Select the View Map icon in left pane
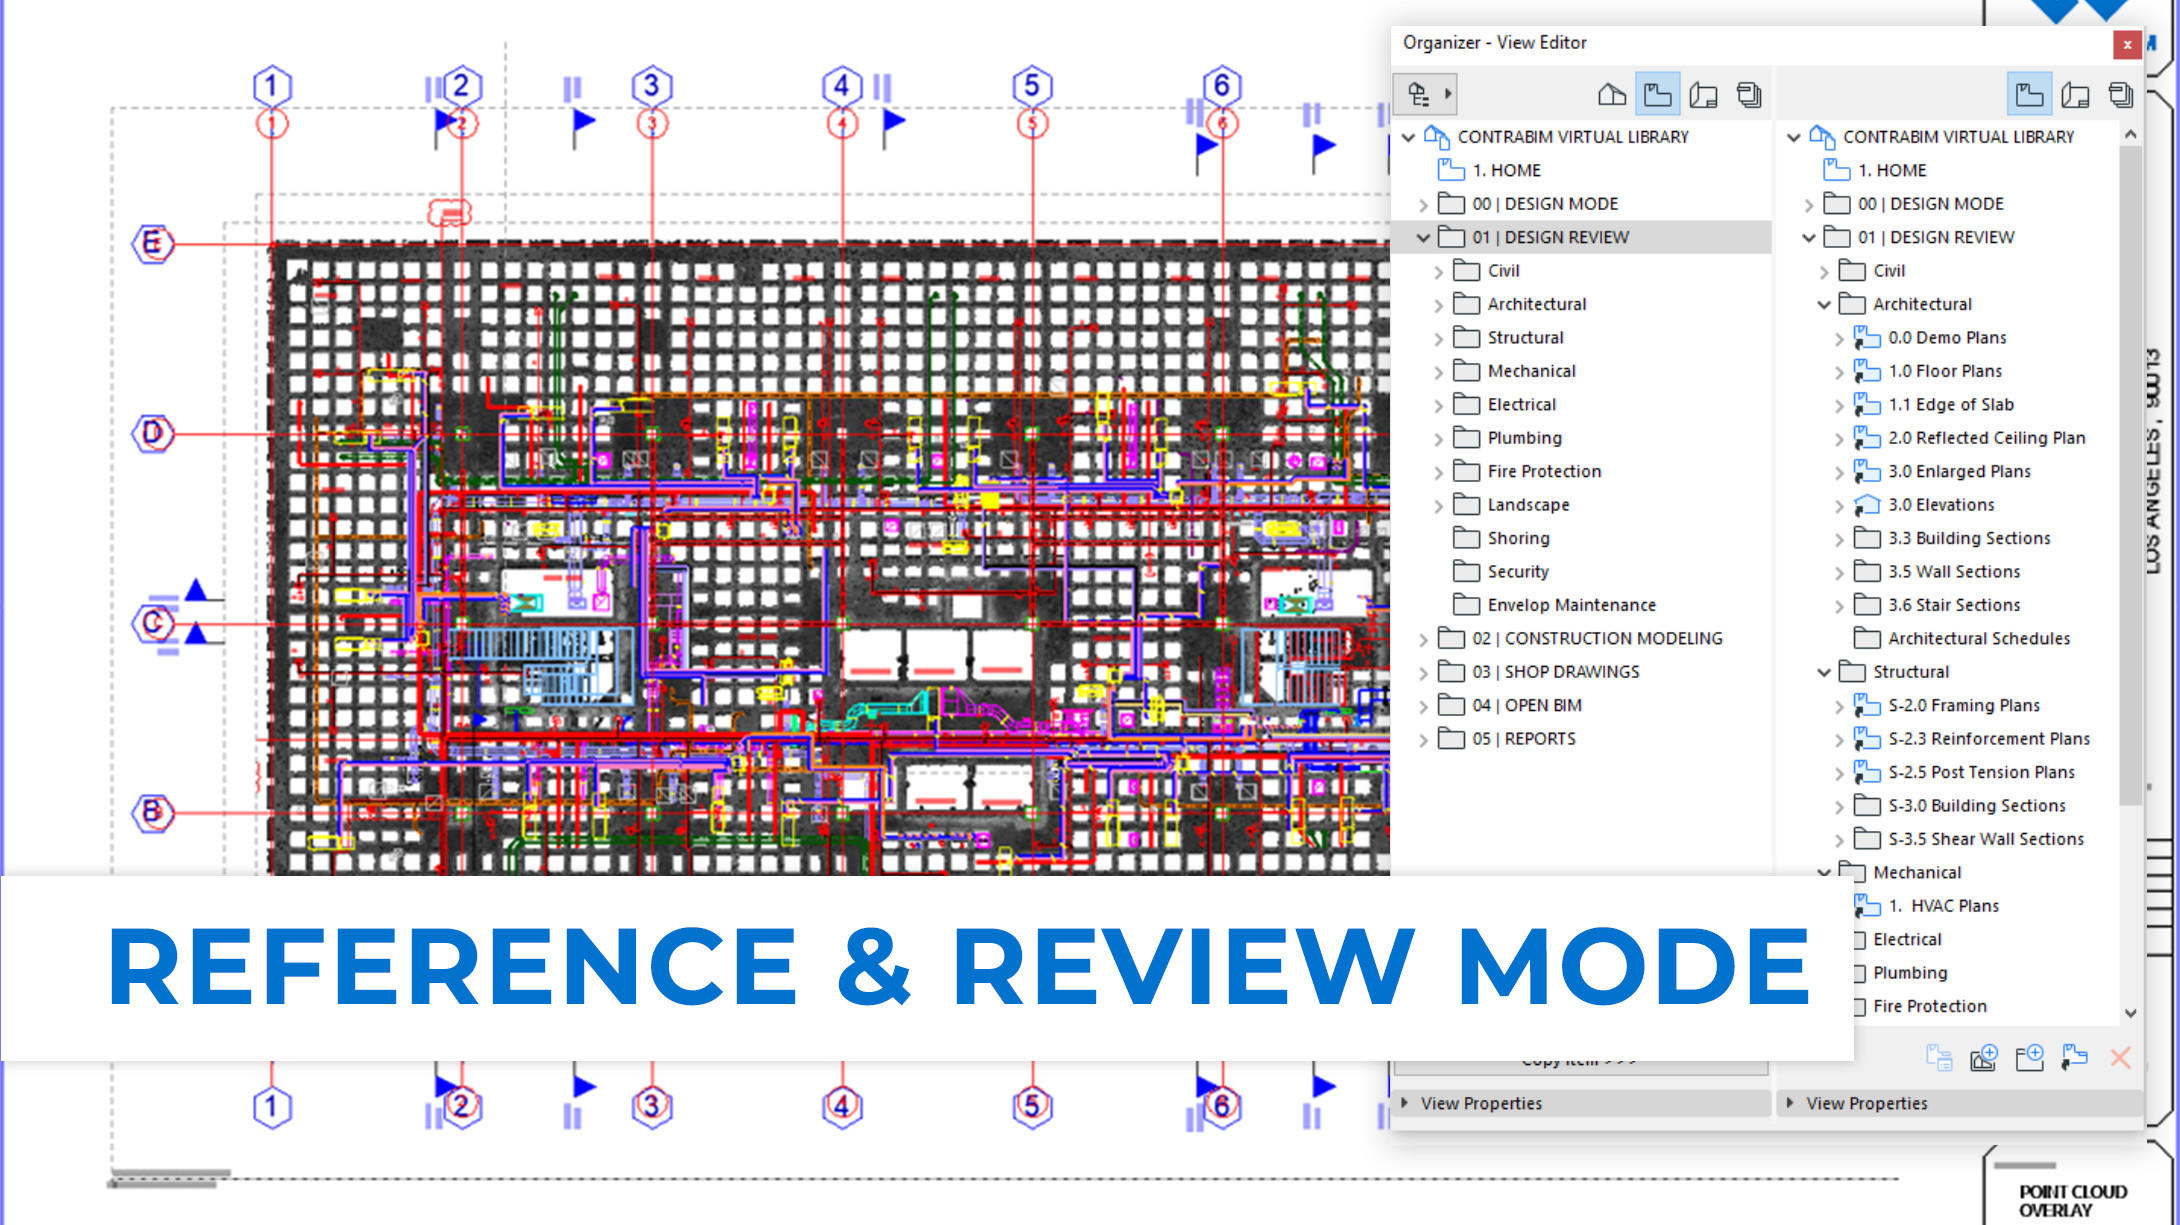This screenshot has height=1225, width=2180. coord(1657,95)
